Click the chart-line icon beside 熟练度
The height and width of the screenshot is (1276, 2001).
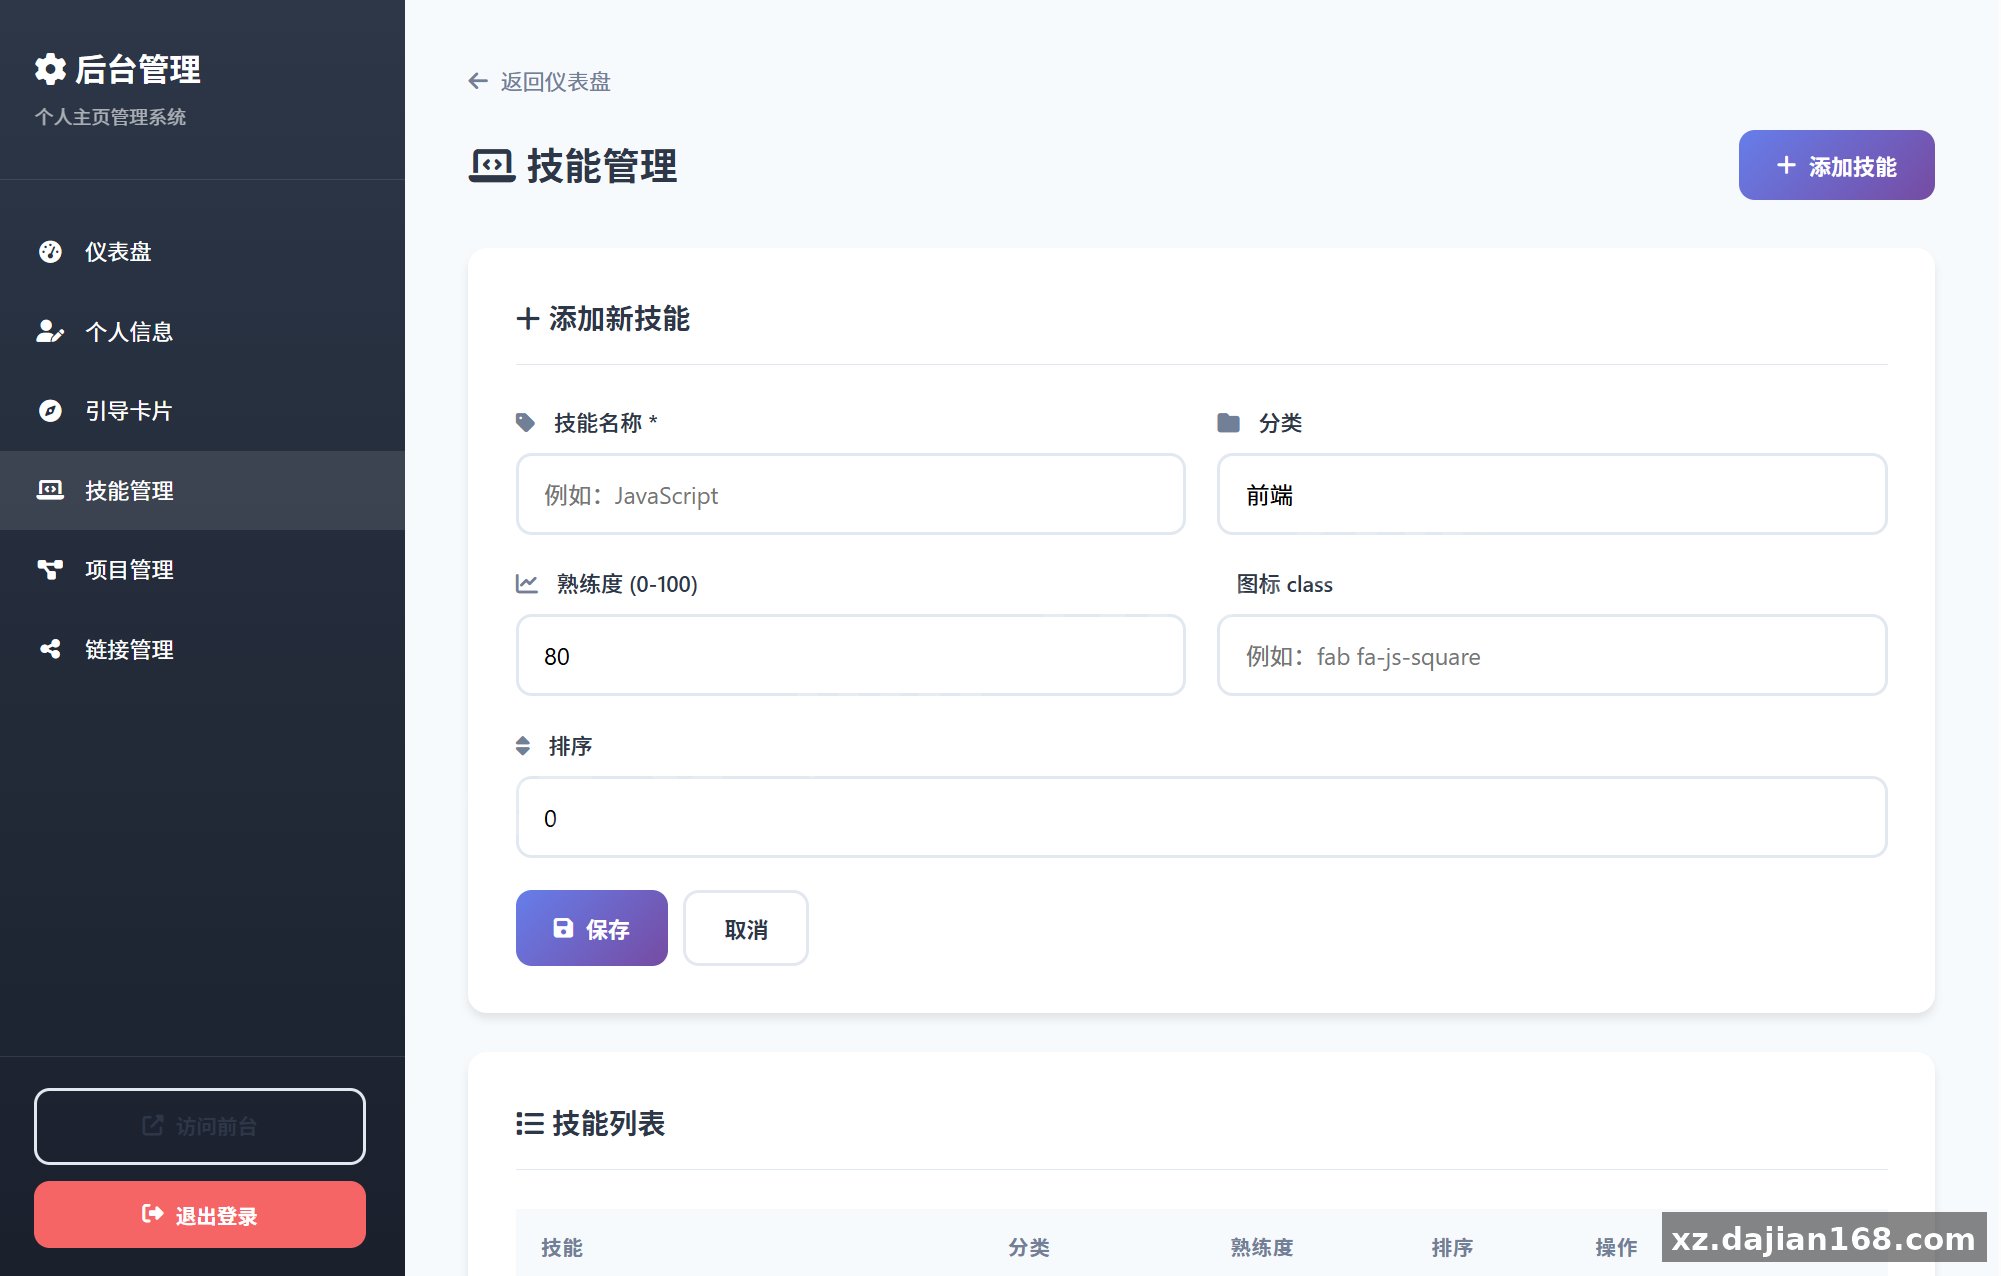pos(526,583)
